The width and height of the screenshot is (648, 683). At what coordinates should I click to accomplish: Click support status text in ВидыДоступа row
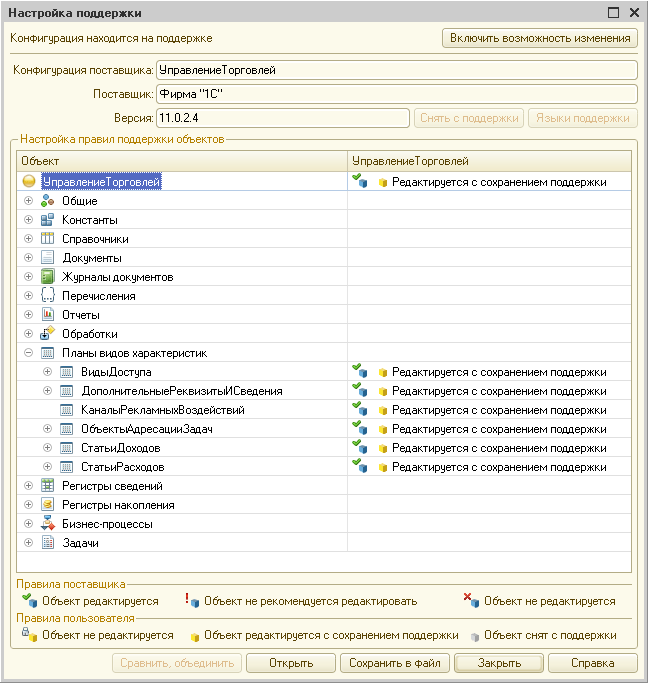coord(499,372)
